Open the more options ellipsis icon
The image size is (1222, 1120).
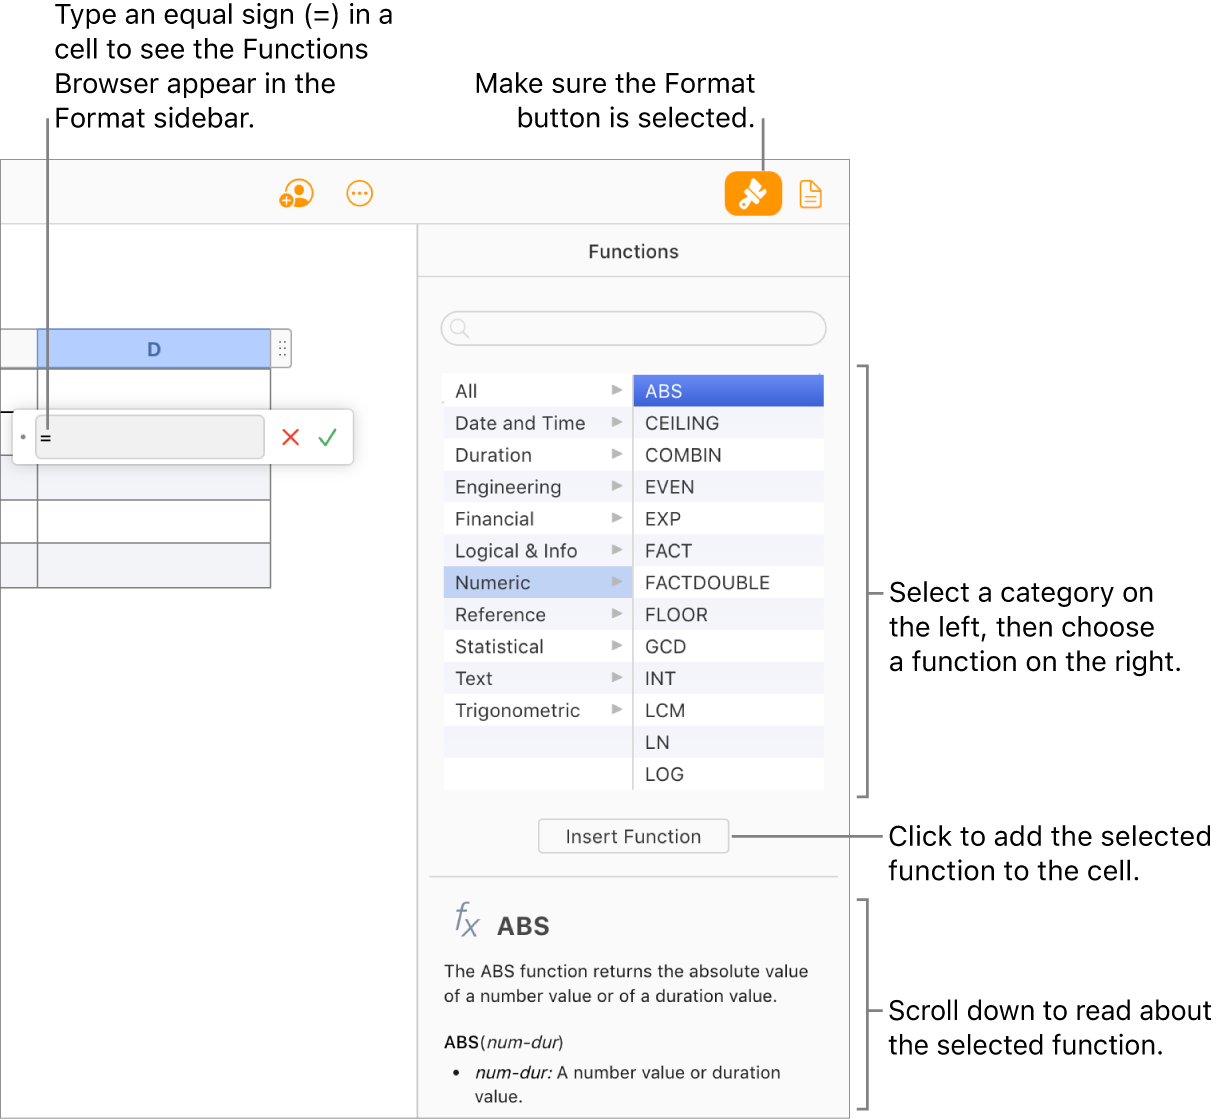coord(359,193)
